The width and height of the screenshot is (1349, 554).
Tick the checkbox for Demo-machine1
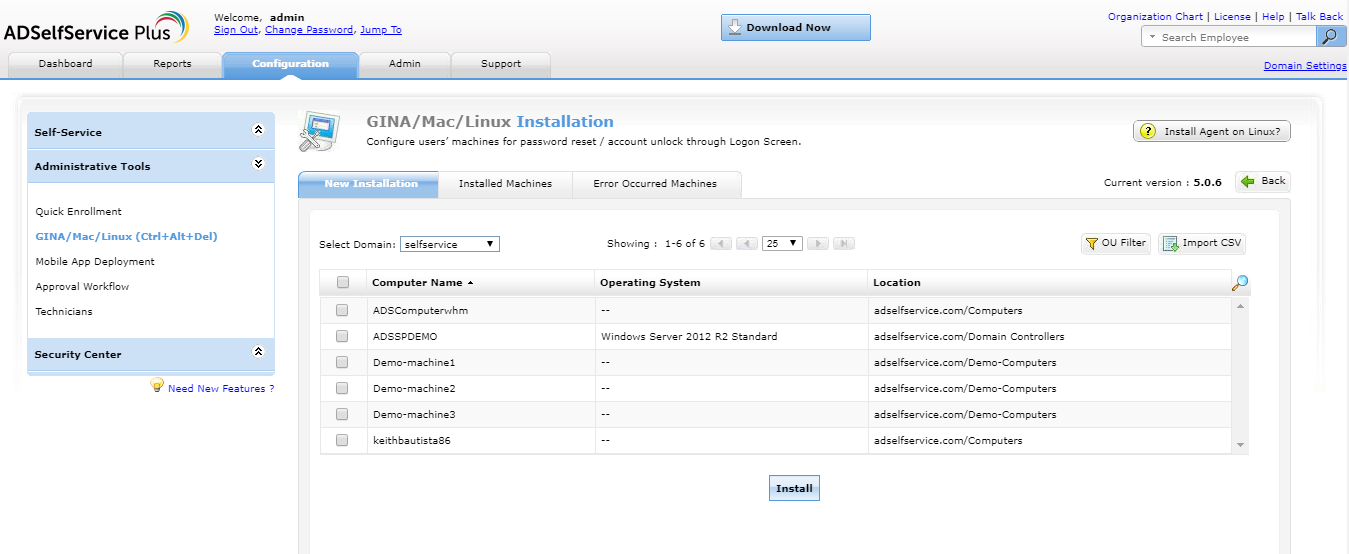[342, 362]
